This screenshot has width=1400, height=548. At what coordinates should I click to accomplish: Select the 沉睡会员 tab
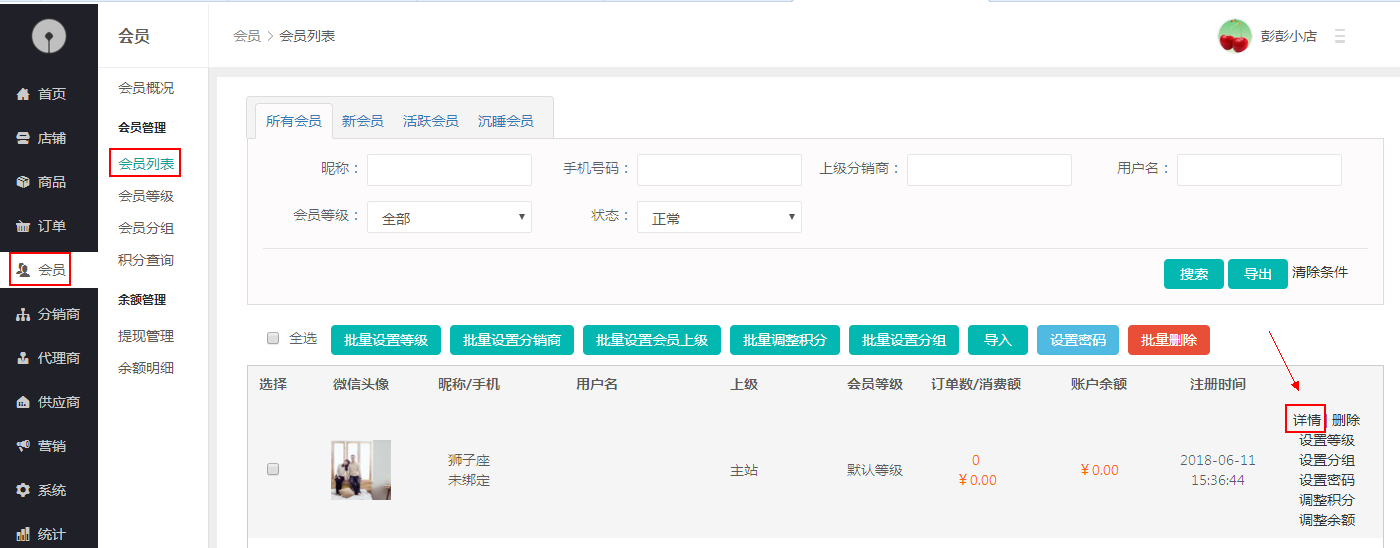[505, 121]
